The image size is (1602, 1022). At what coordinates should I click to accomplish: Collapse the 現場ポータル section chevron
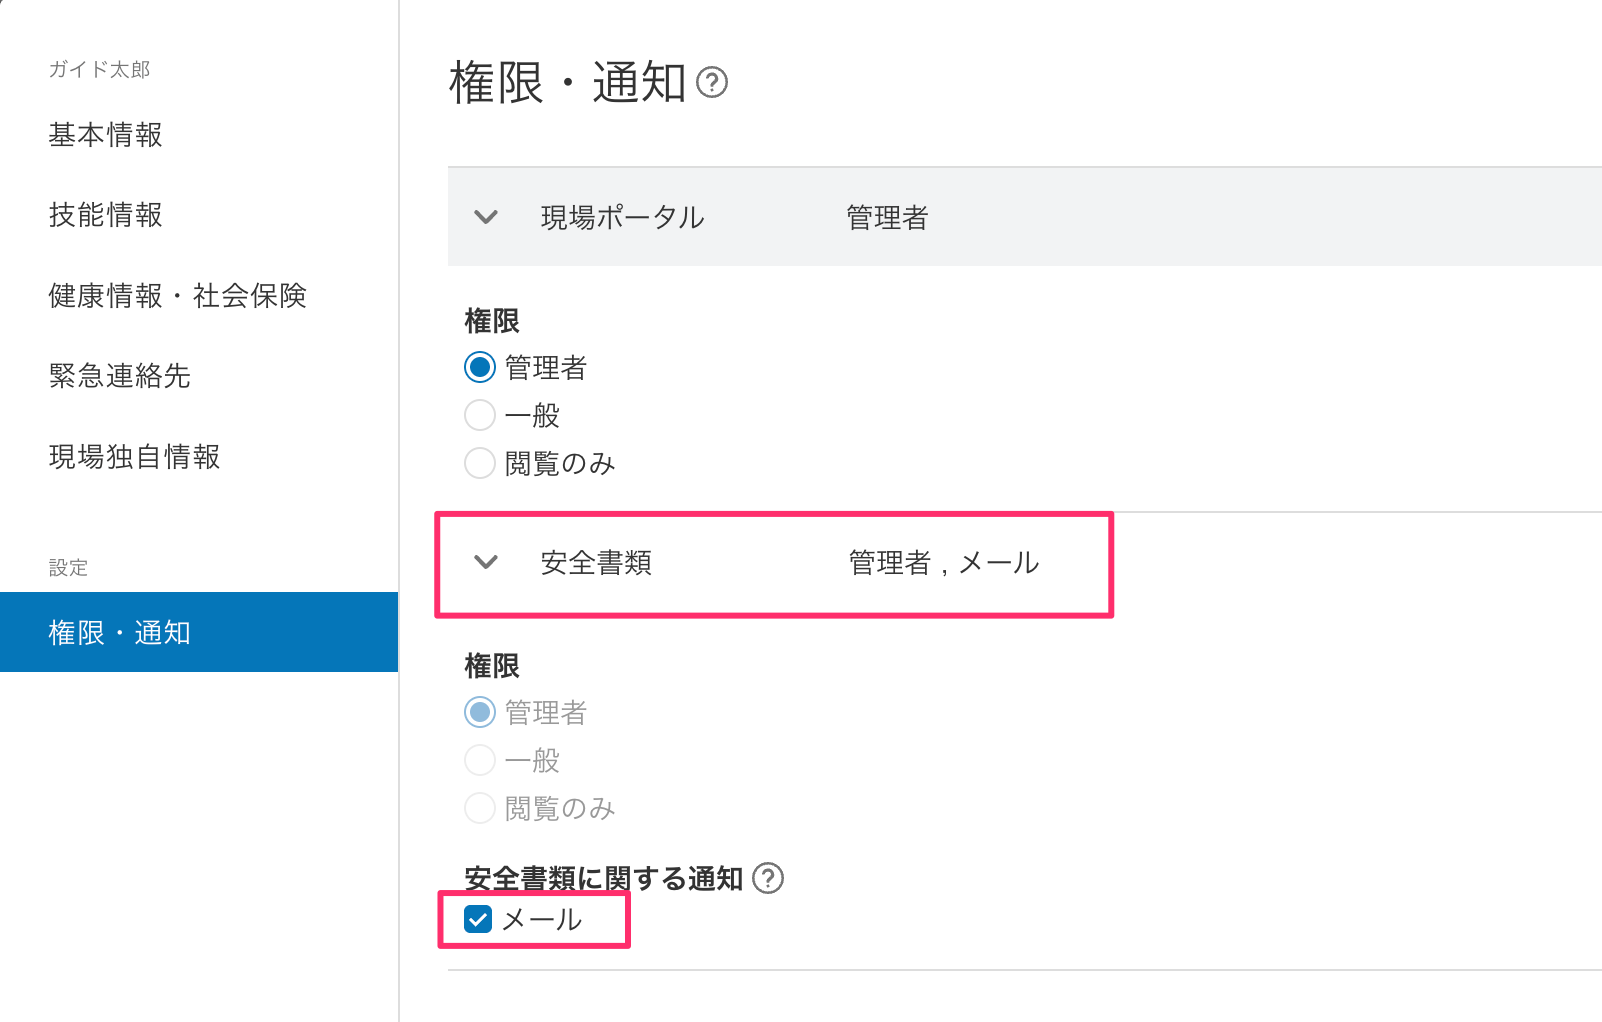pyautogui.click(x=486, y=217)
